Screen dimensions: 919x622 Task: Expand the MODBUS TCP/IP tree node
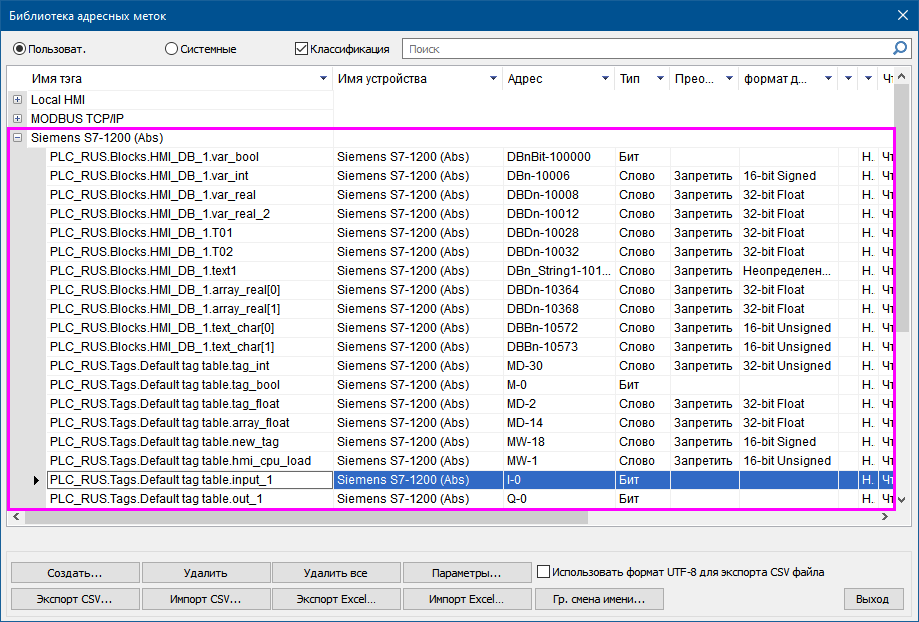[x=18, y=118]
